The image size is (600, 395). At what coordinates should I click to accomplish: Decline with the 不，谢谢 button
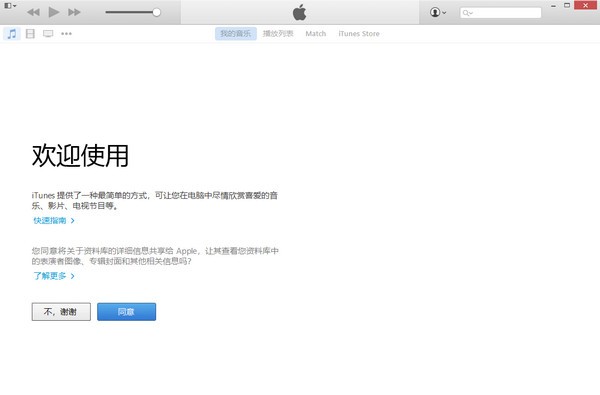point(61,312)
